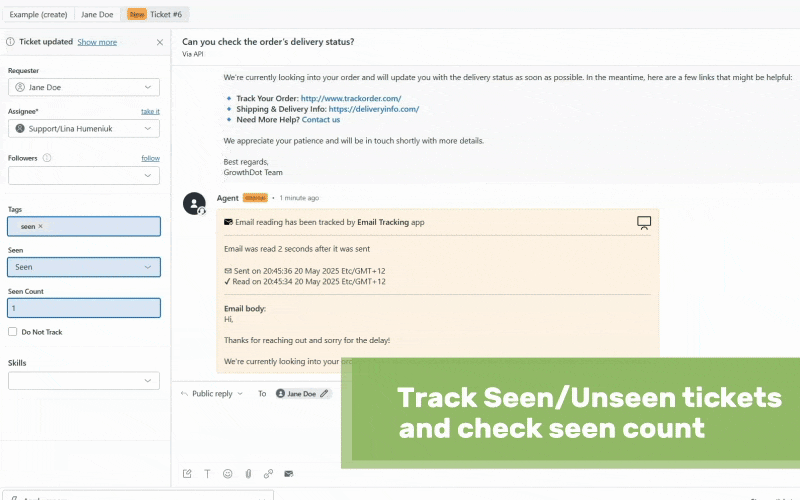Click the follow link
Screen dimensions: 800x500
coord(151,158)
